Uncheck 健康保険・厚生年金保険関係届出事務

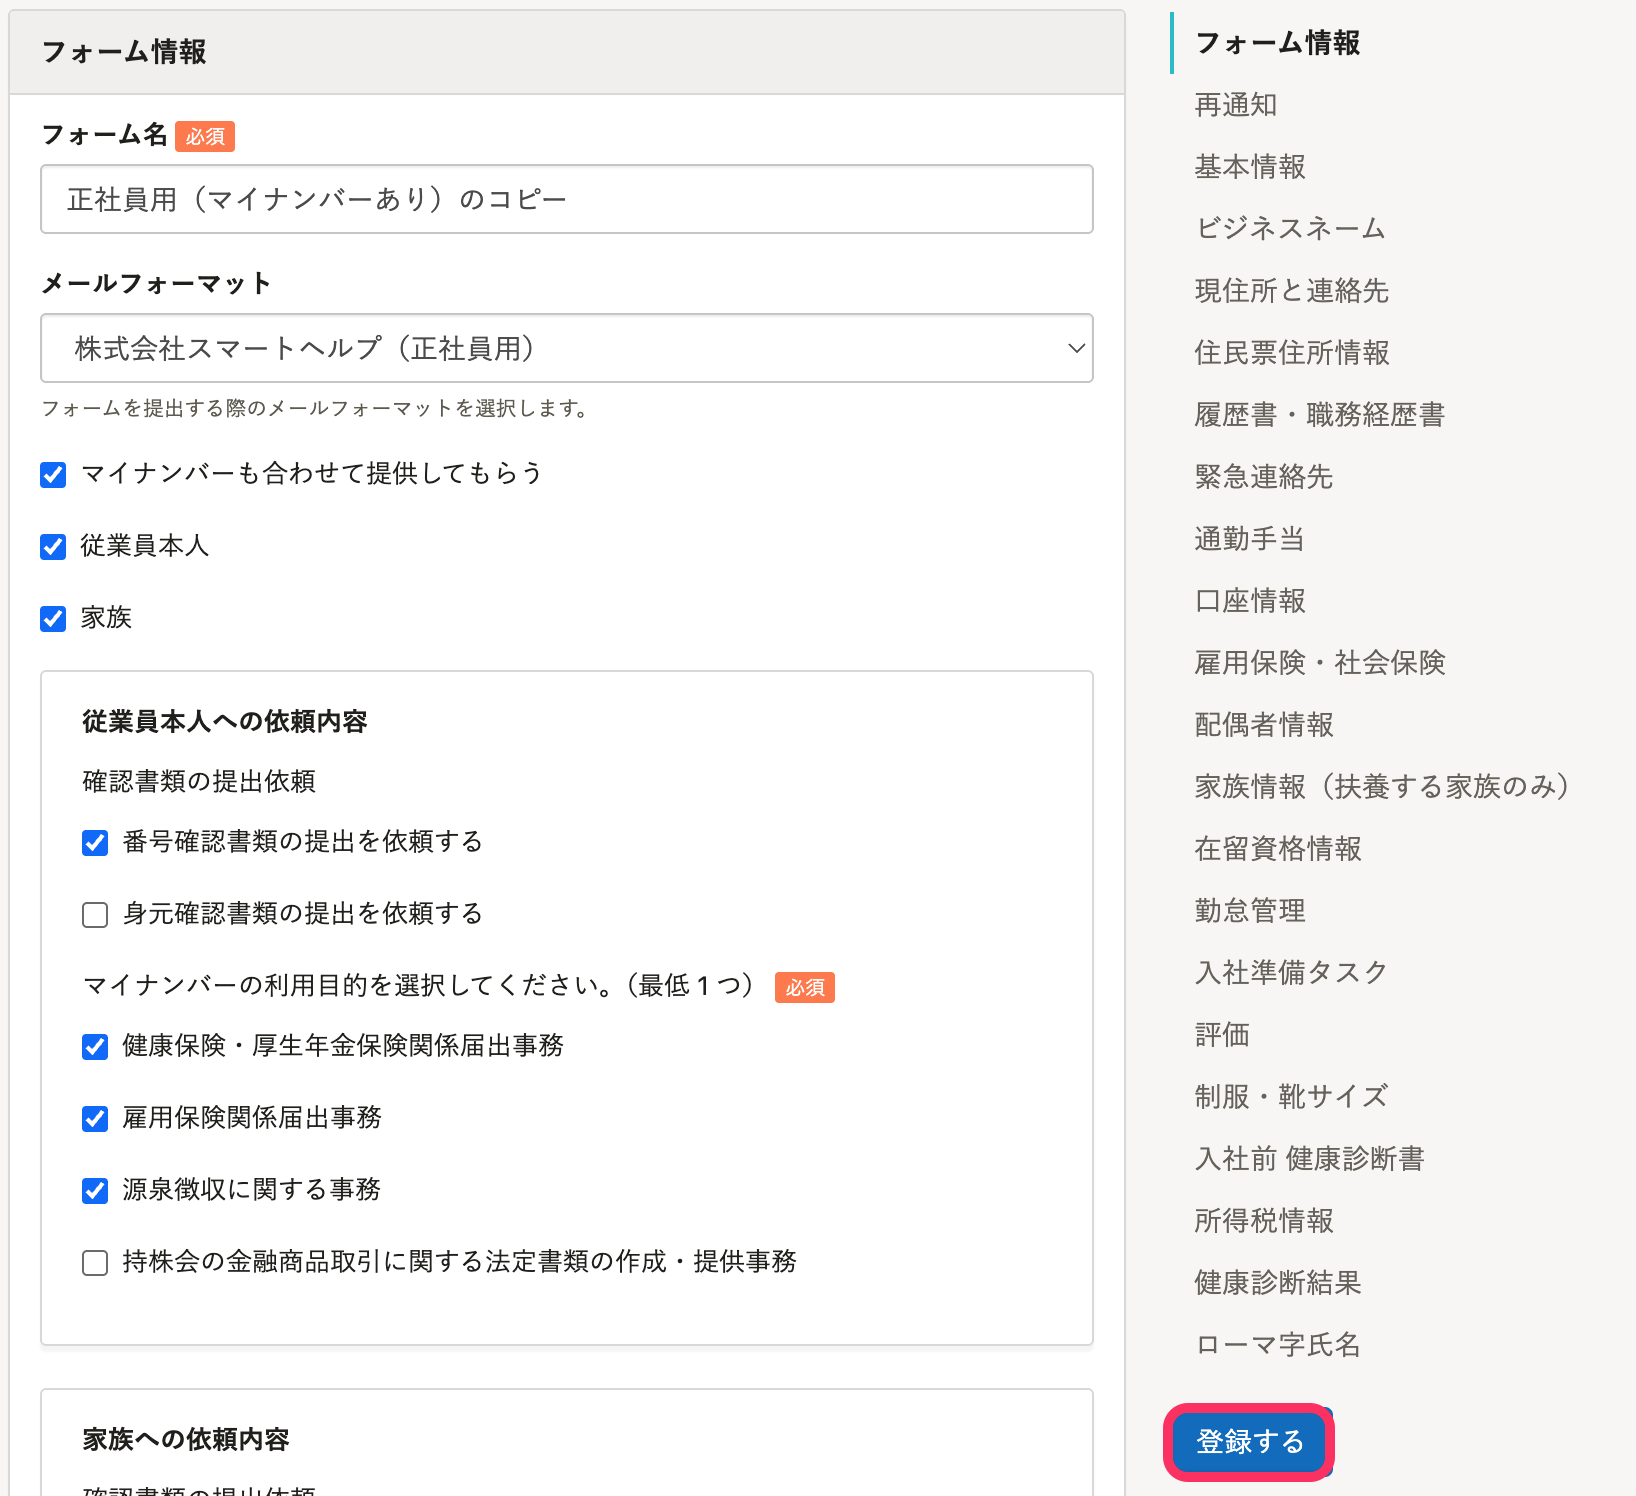pyautogui.click(x=95, y=1046)
